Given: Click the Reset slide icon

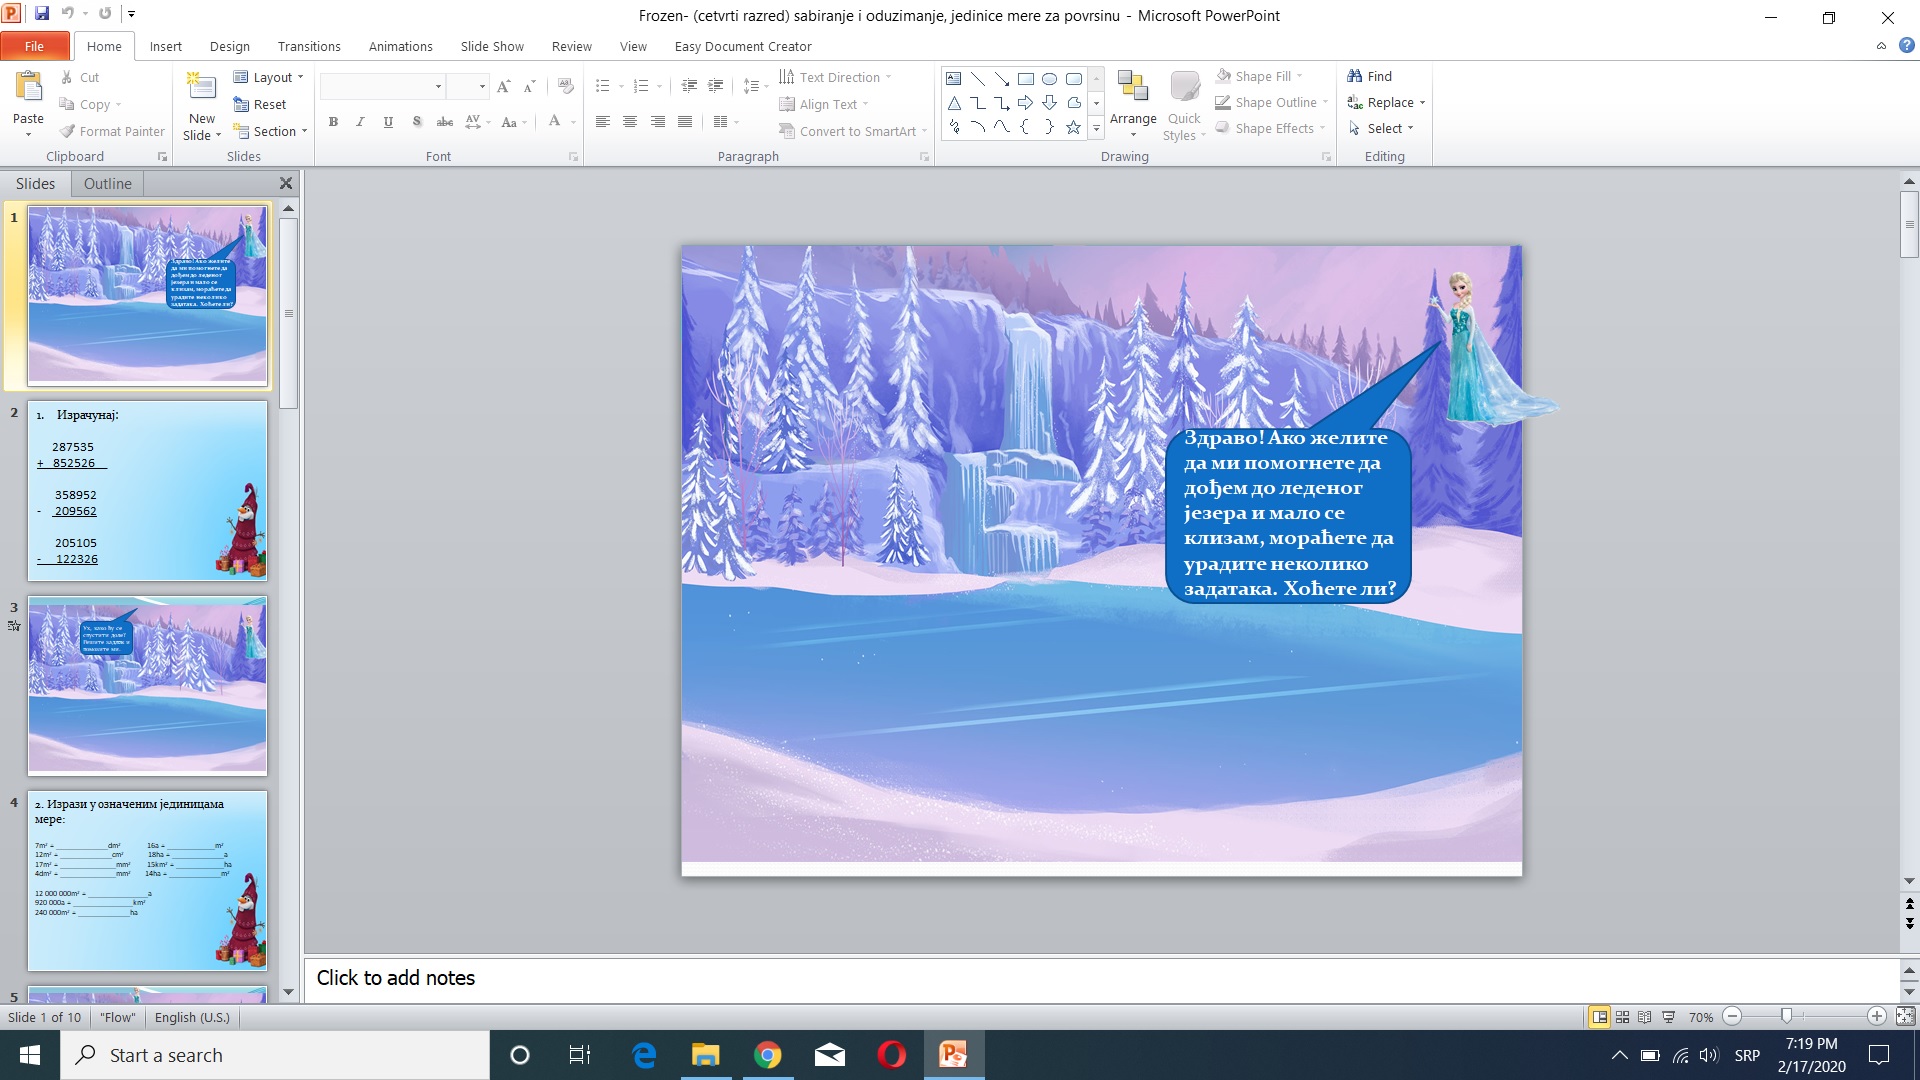Looking at the screenshot, I should [x=241, y=104].
